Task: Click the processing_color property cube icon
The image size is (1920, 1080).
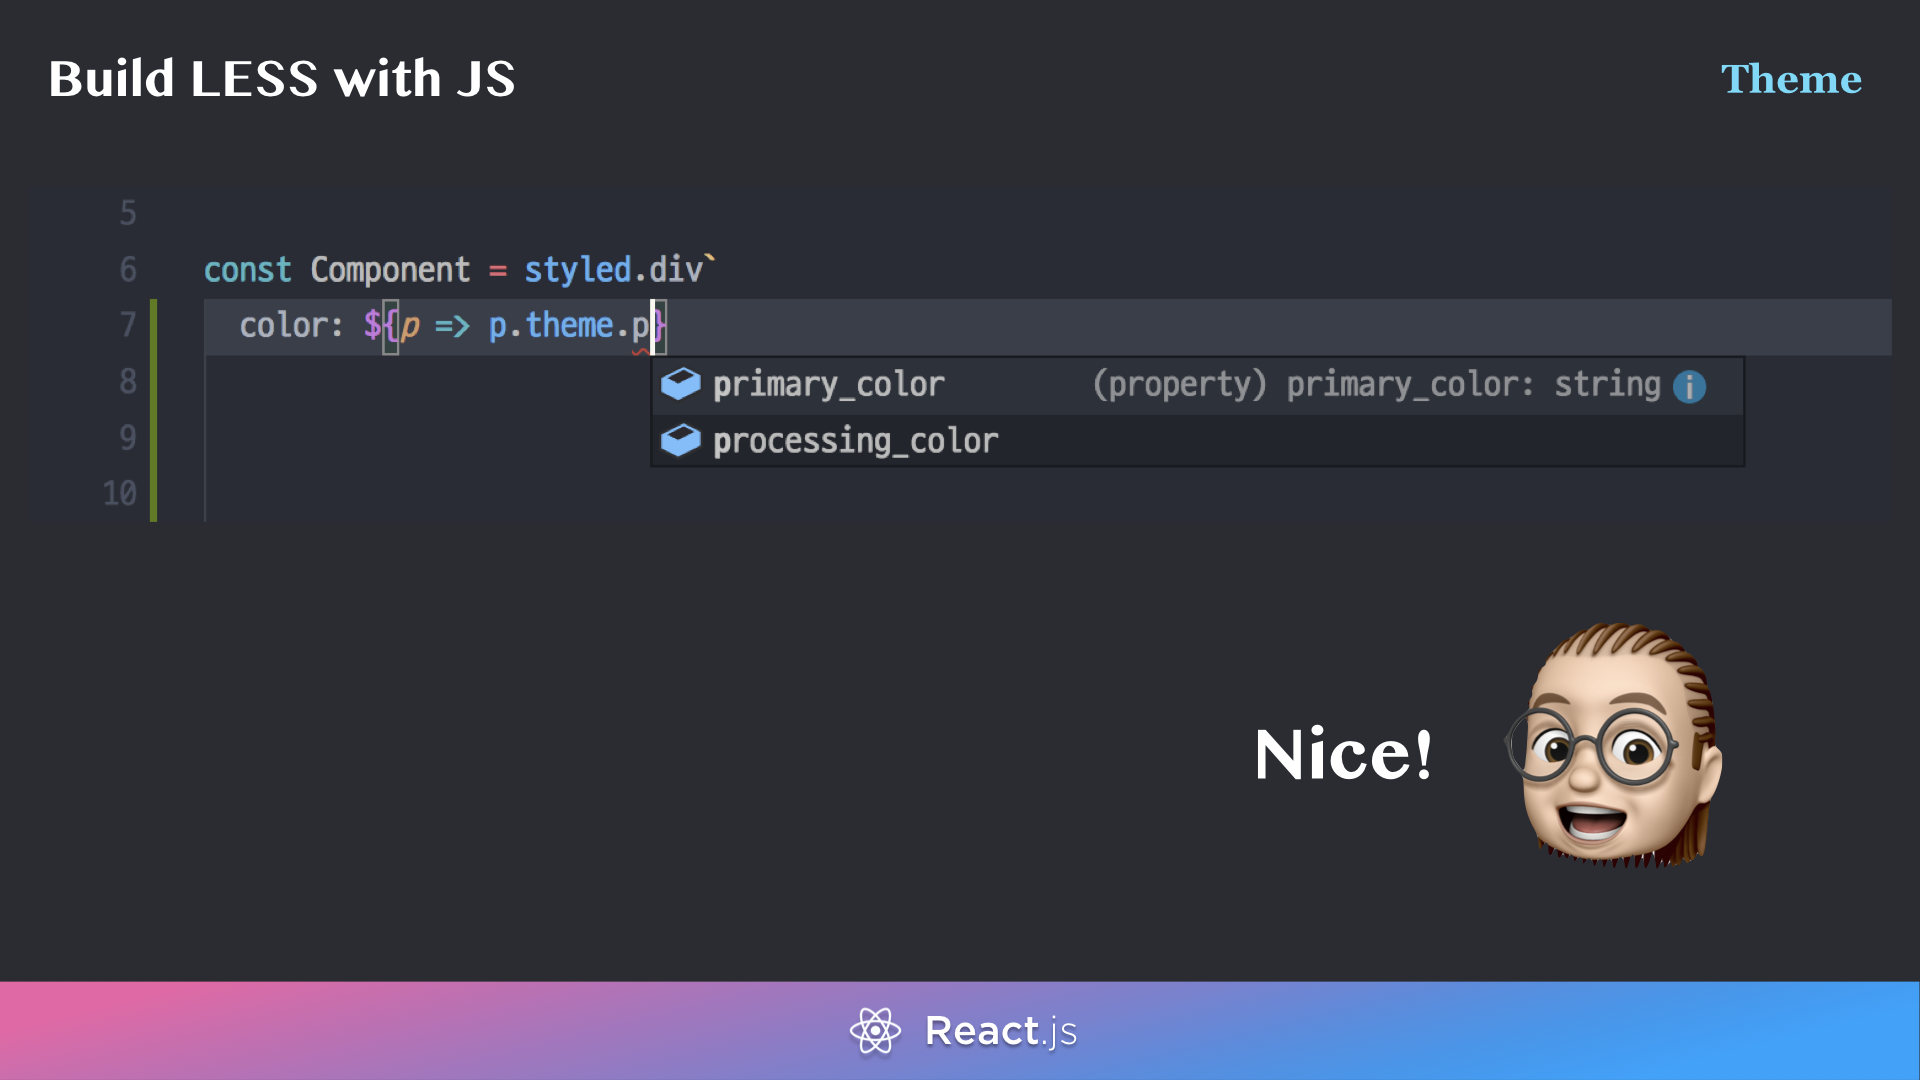Action: coord(681,440)
